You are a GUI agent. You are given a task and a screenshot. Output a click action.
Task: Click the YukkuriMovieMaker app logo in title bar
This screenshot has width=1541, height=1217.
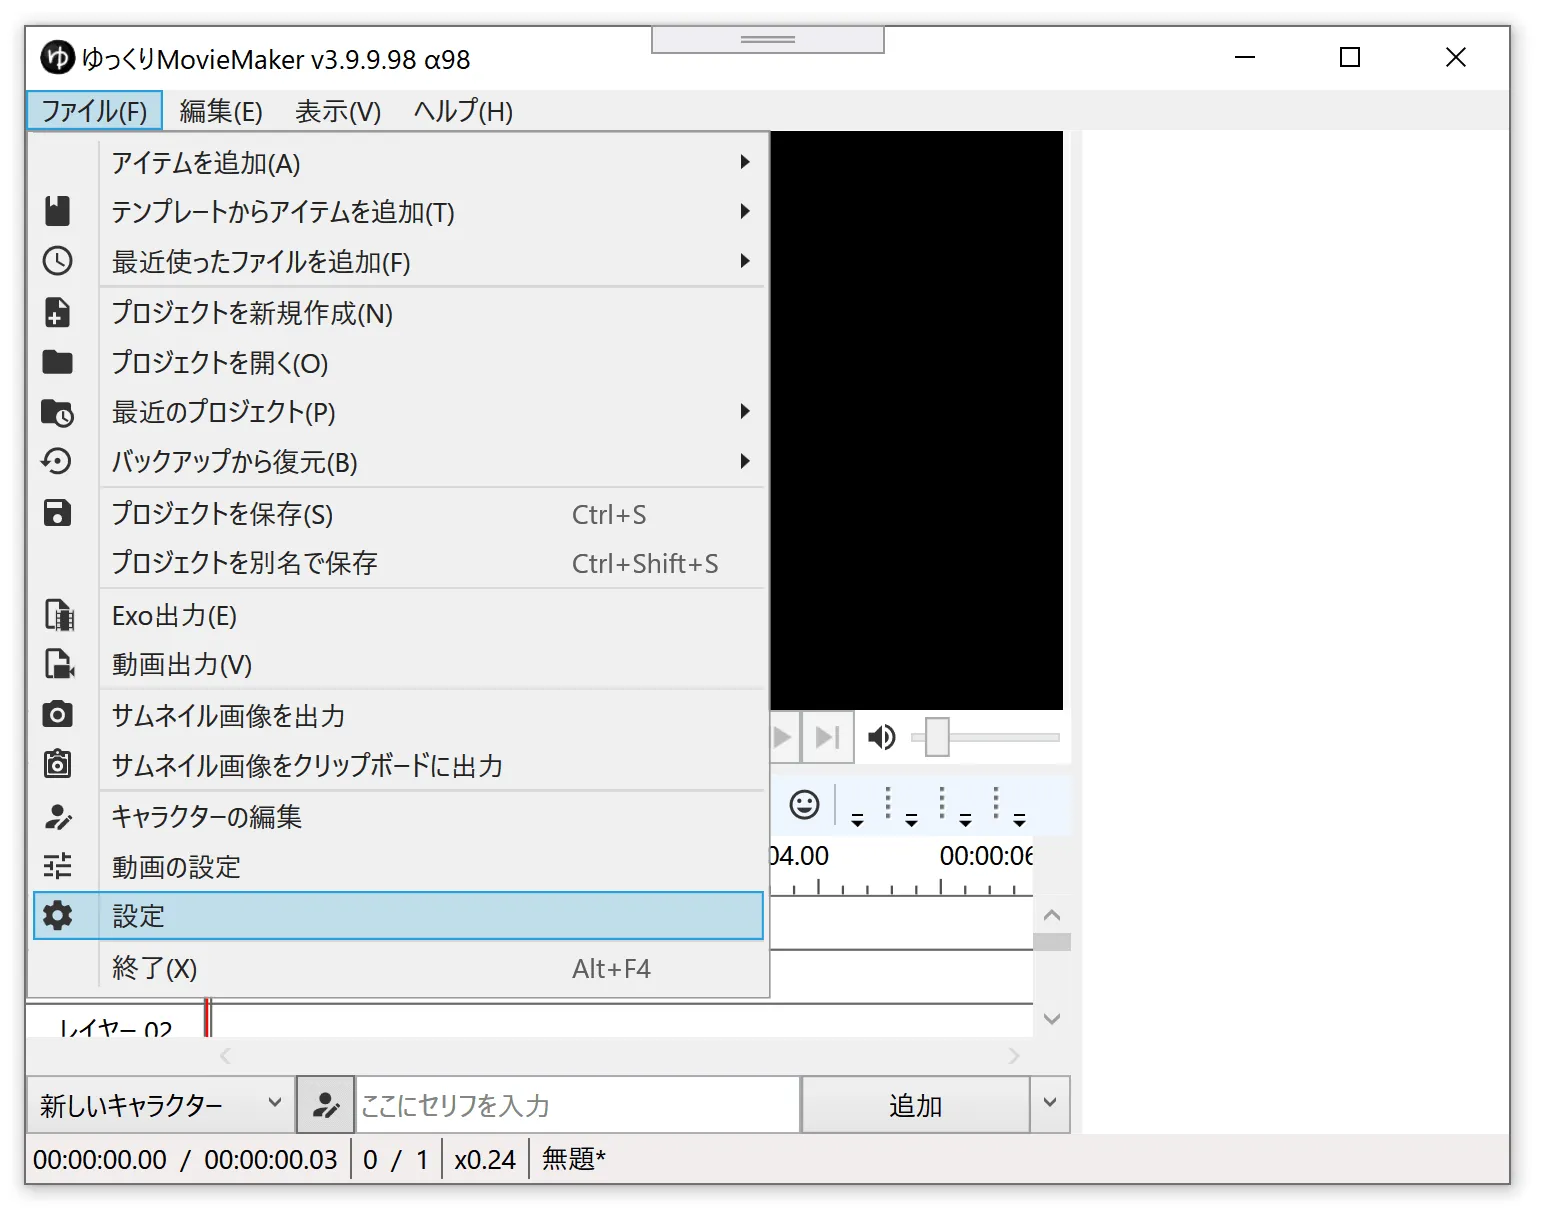tap(58, 58)
